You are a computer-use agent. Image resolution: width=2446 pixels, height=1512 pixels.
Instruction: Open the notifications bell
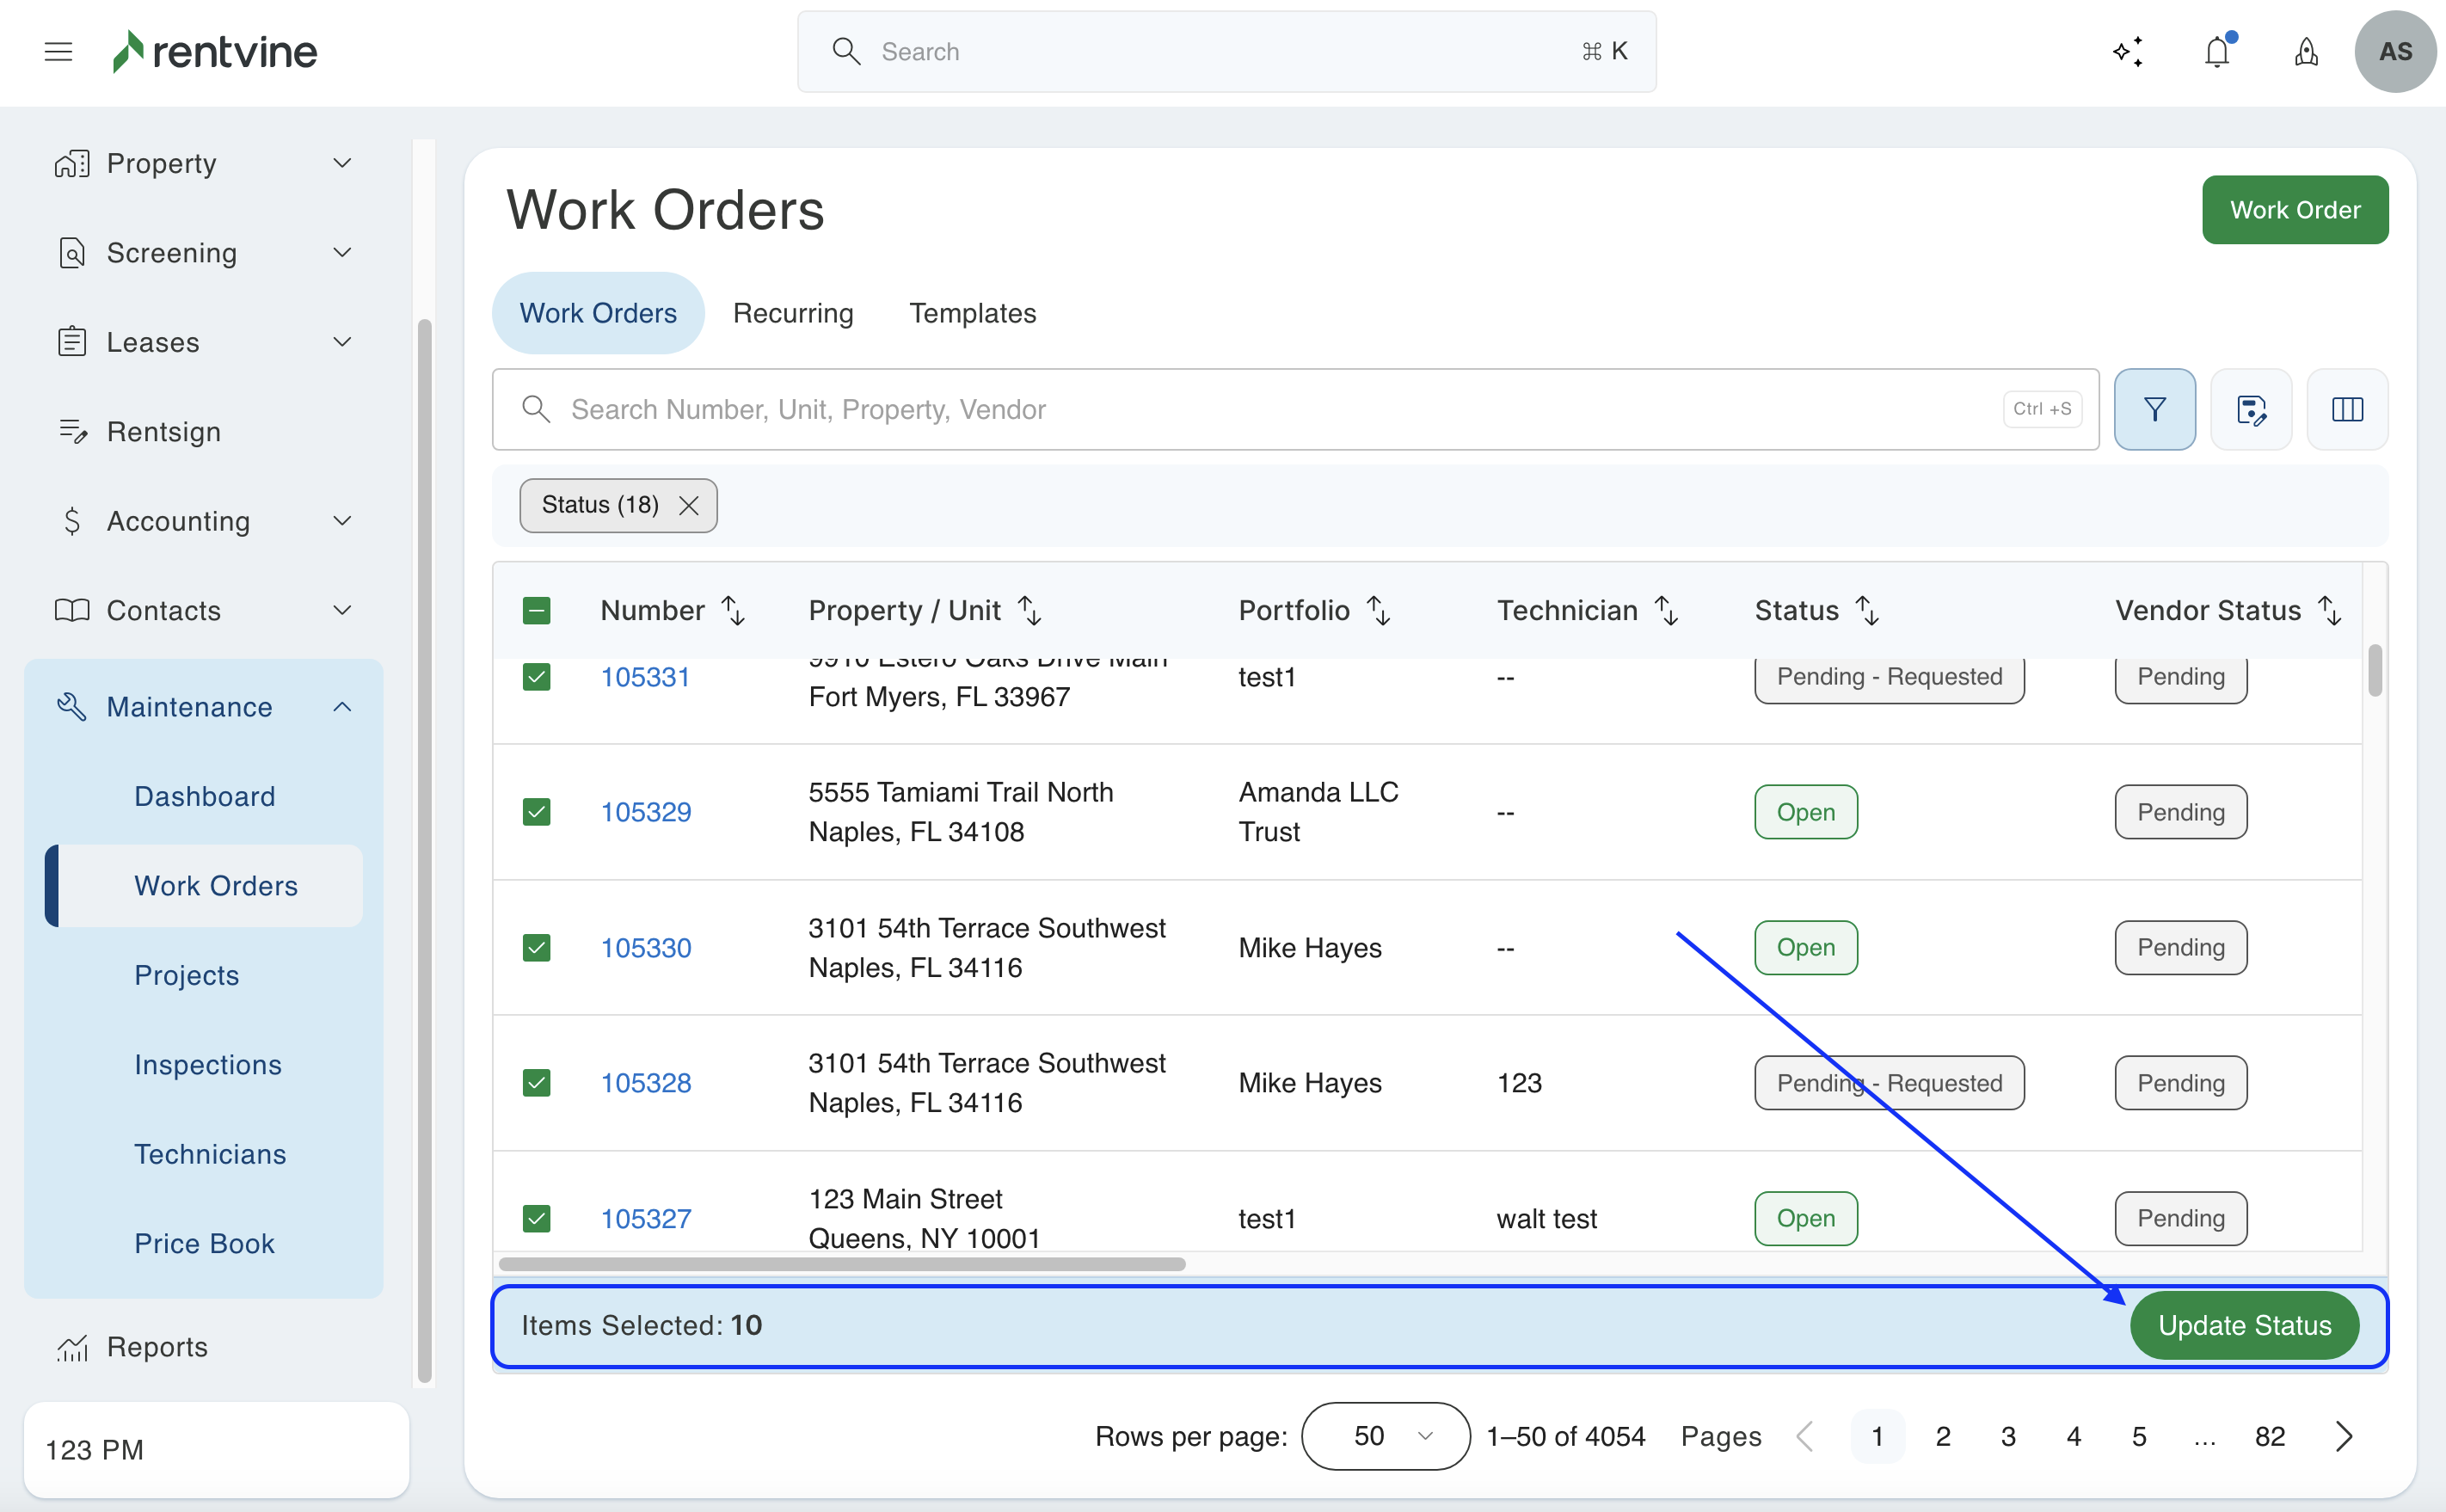coord(2217,52)
